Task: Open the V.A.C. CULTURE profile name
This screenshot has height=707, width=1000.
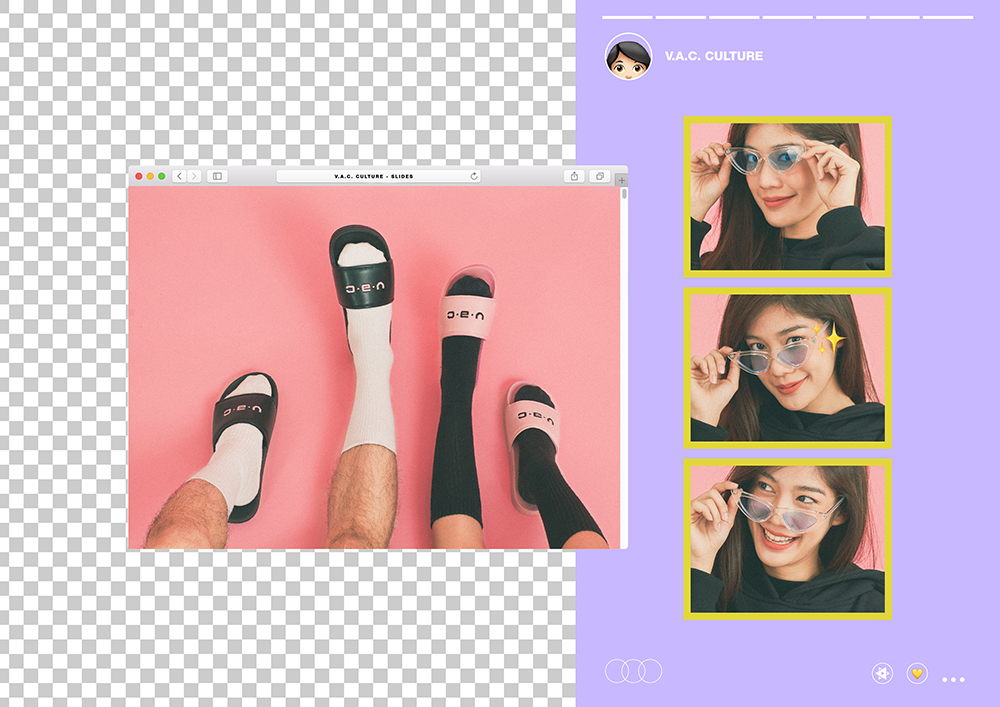Action: click(714, 56)
